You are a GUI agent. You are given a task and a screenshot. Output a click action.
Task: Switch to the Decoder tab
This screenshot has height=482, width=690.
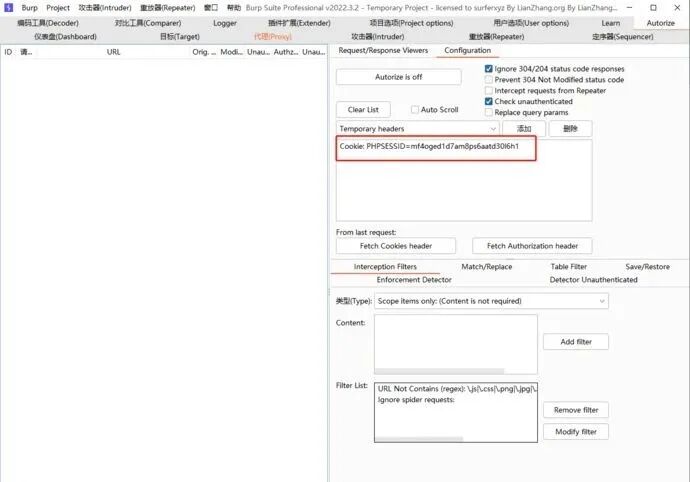click(48, 23)
